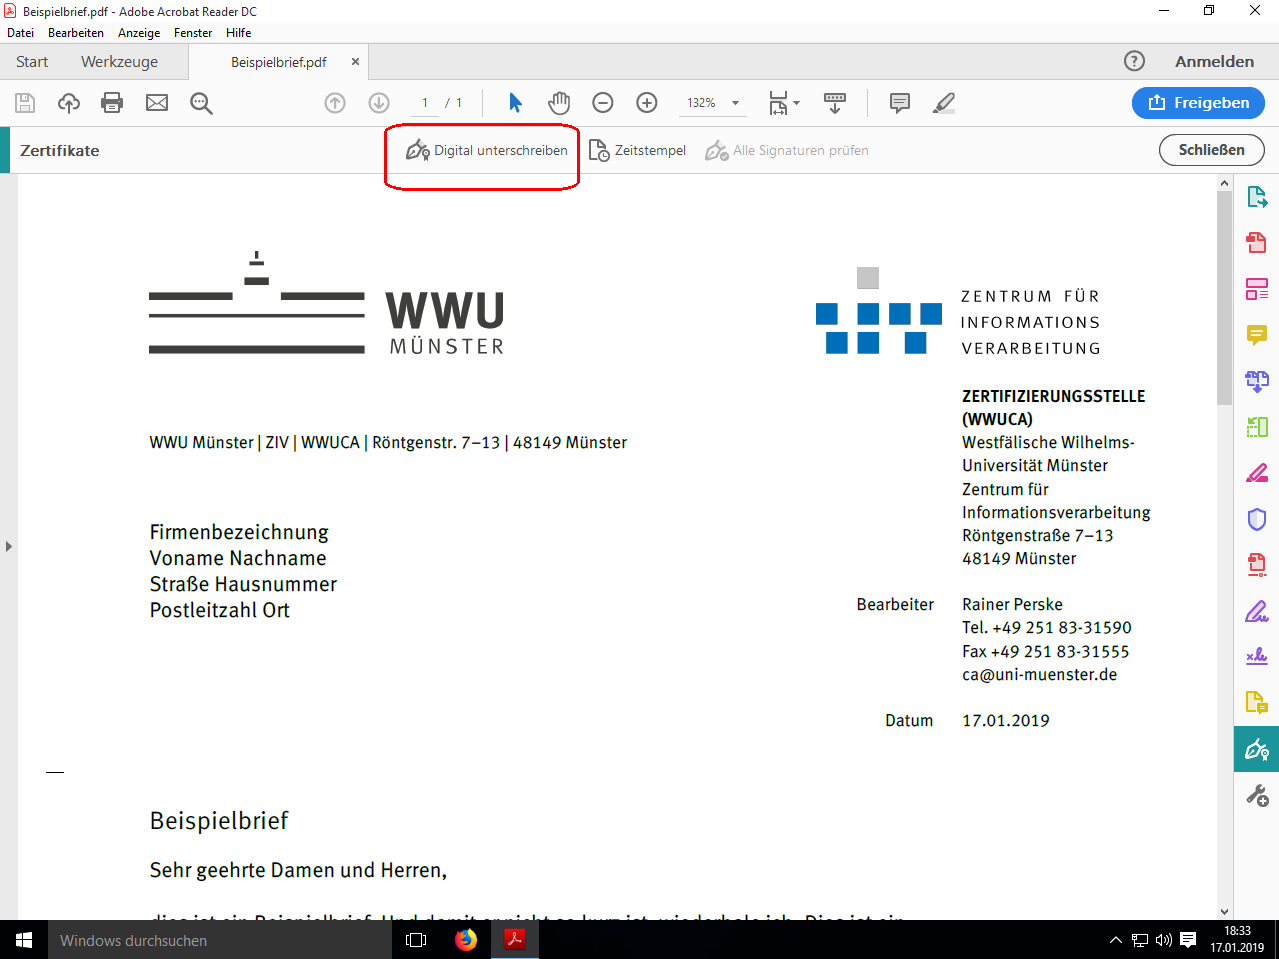Viewport: 1279px width, 959px height.
Task: Click the email envelope icon
Action: pyautogui.click(x=157, y=103)
